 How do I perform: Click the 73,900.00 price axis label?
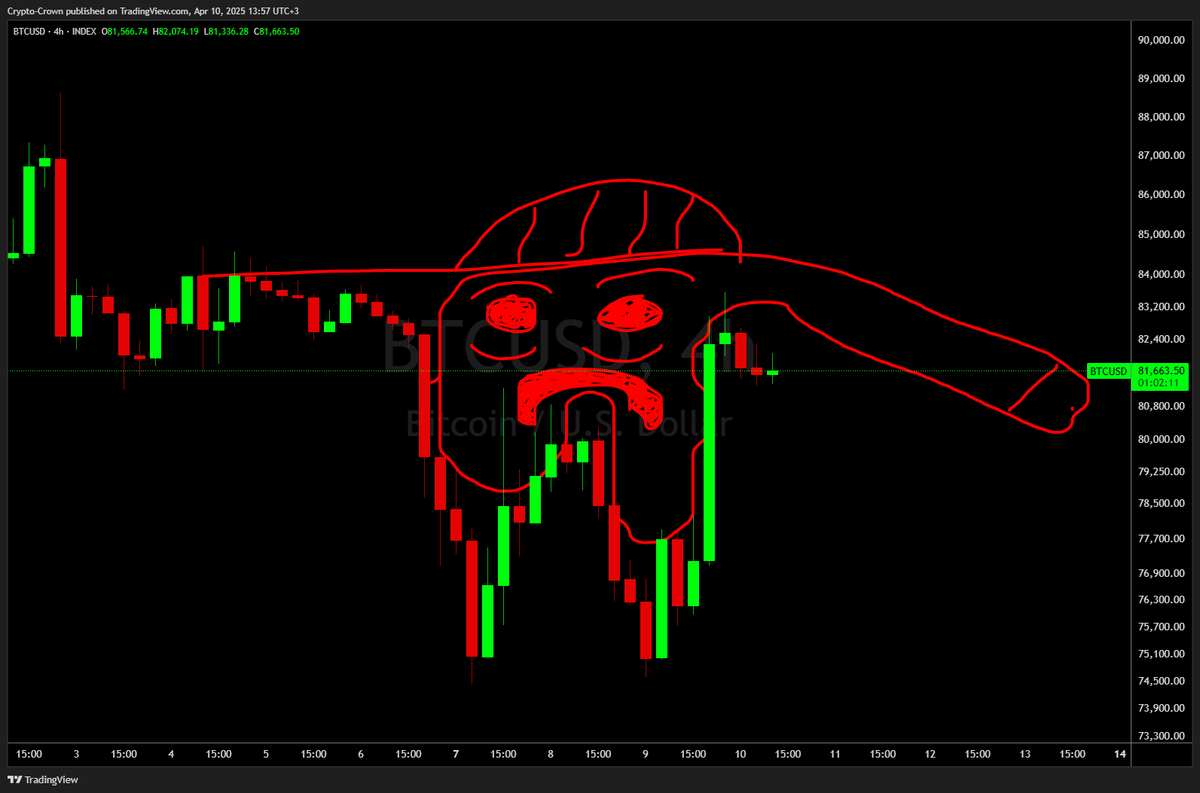coord(1161,708)
